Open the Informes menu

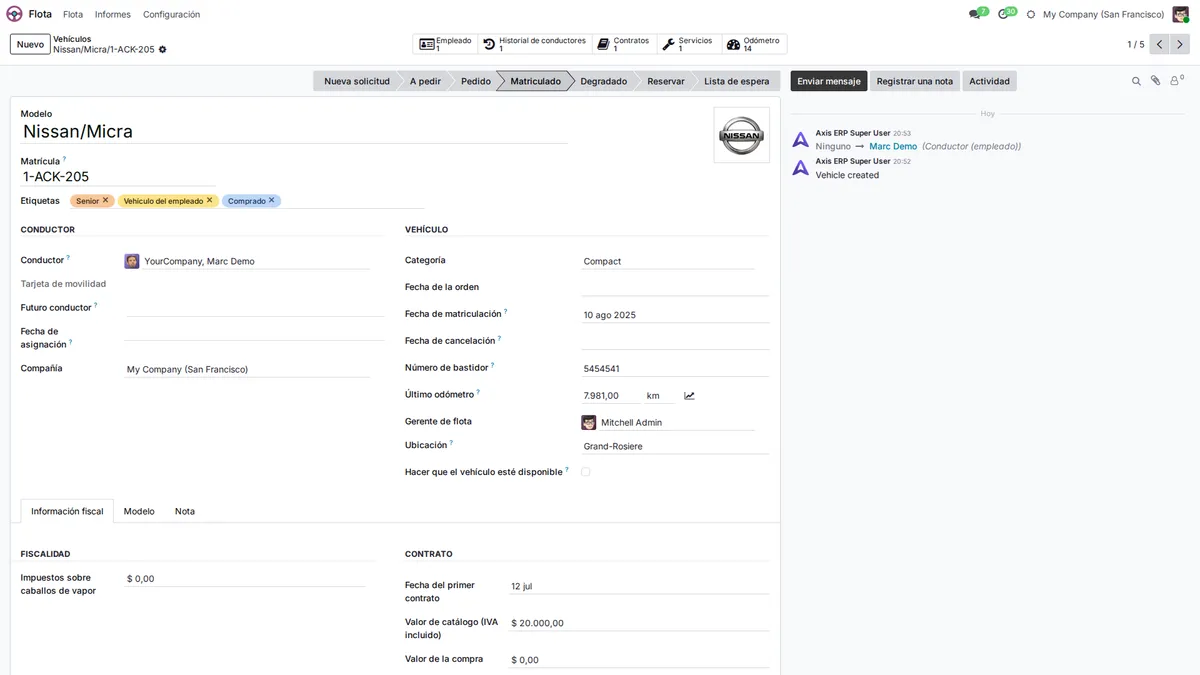click(113, 14)
